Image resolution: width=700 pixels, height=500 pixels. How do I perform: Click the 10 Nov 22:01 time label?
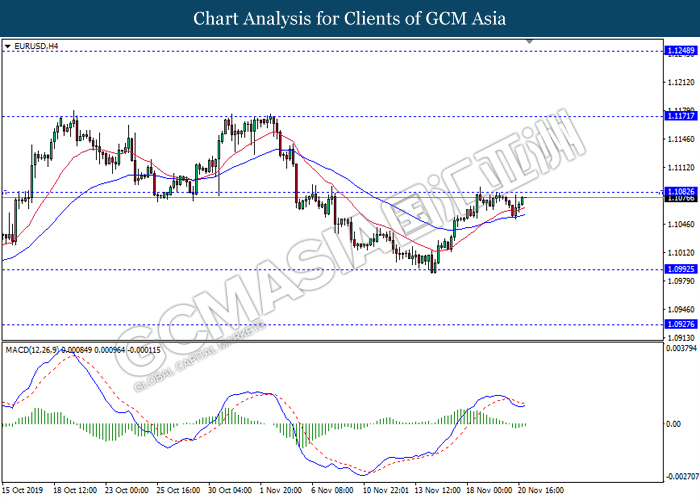[x=386, y=490]
